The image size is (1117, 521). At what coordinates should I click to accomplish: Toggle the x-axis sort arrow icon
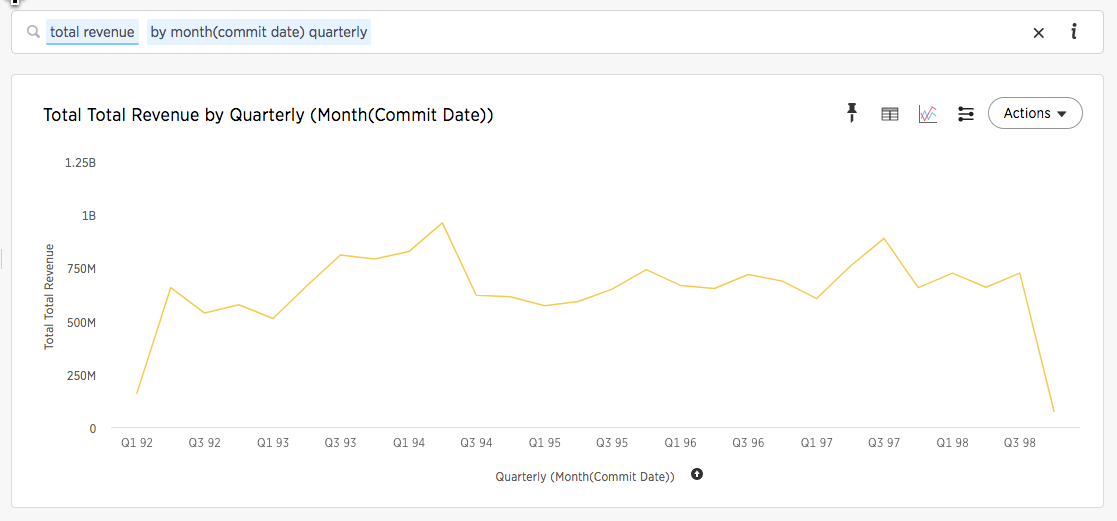(x=697, y=474)
